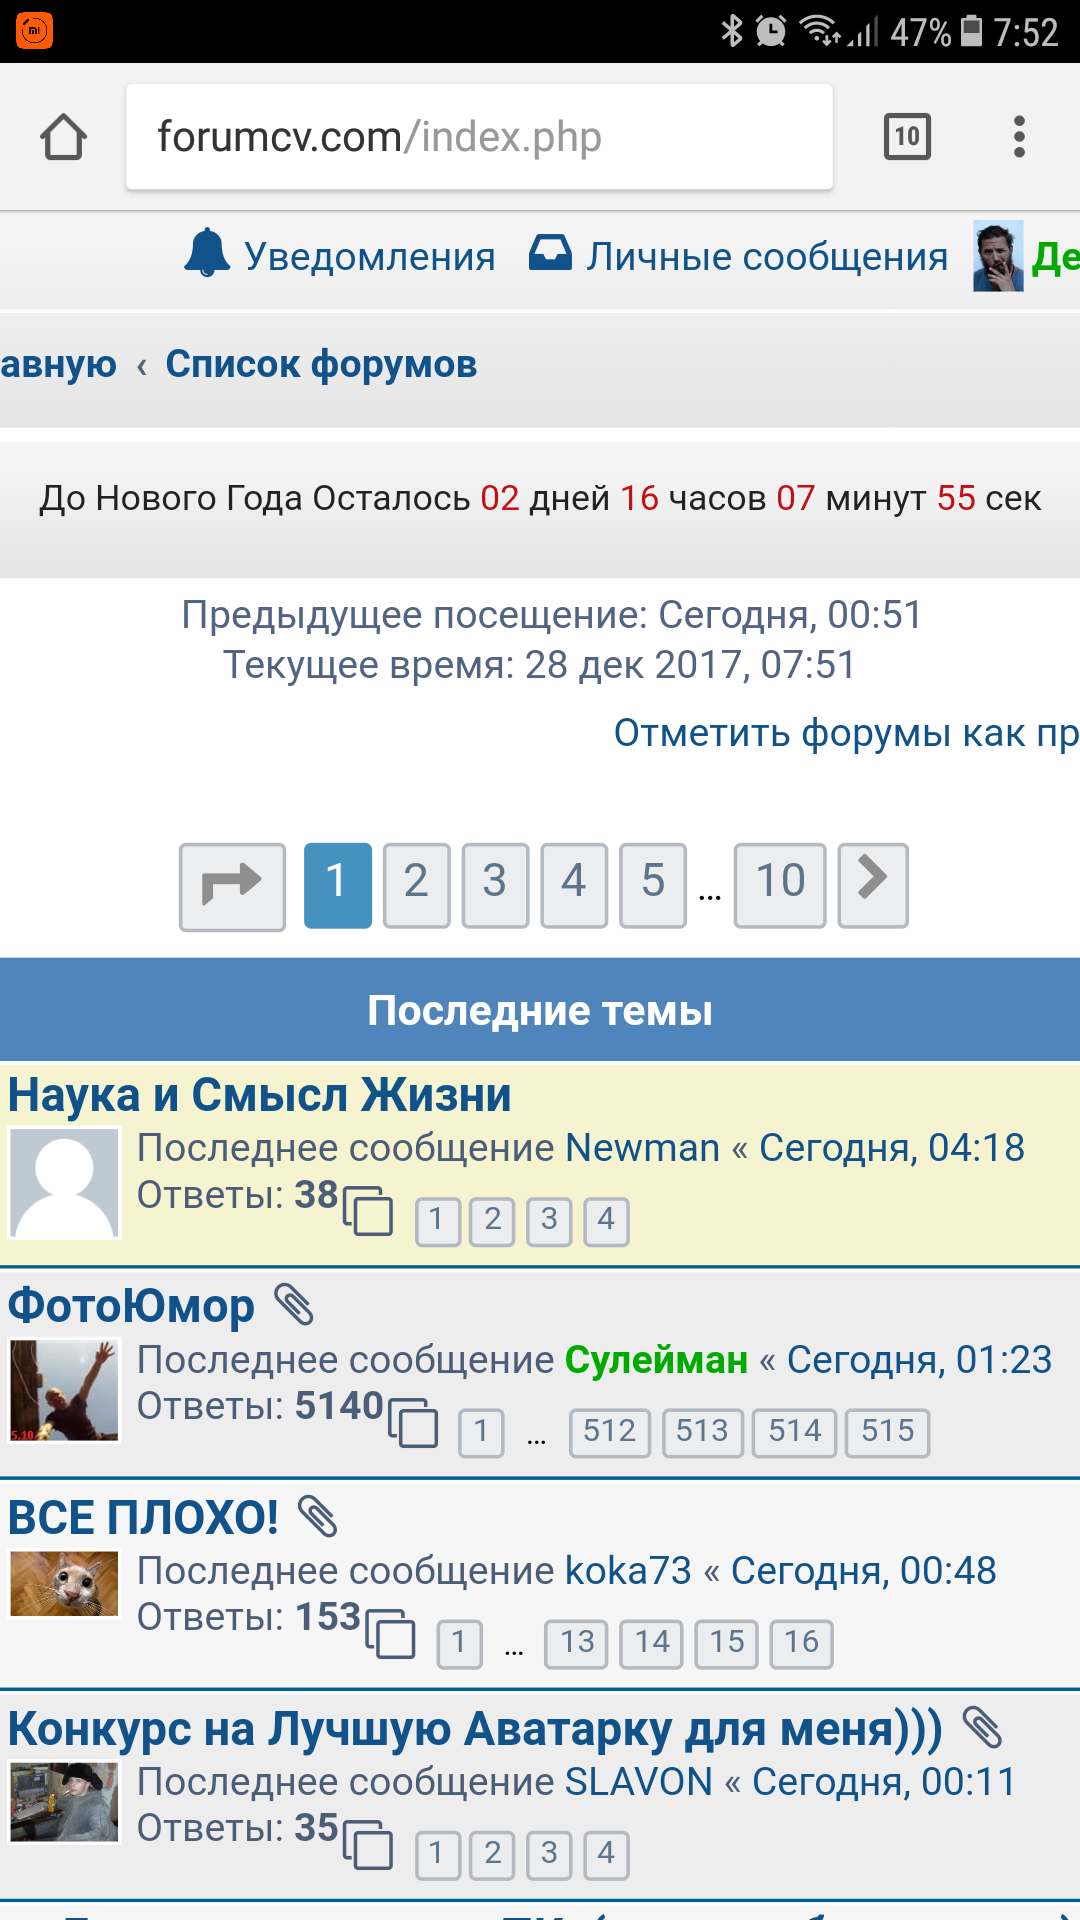Tap the paperclip icon beside ВСЕ ПЛОХО!
This screenshot has width=1080, height=1920.
[318, 1516]
